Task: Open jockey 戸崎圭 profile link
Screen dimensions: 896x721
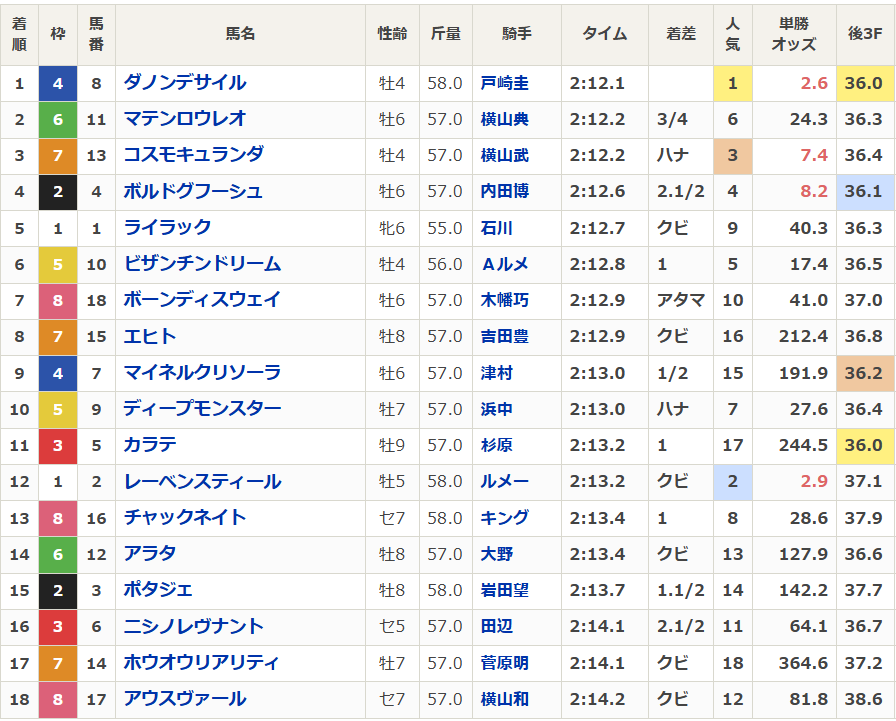Action: click(x=504, y=83)
